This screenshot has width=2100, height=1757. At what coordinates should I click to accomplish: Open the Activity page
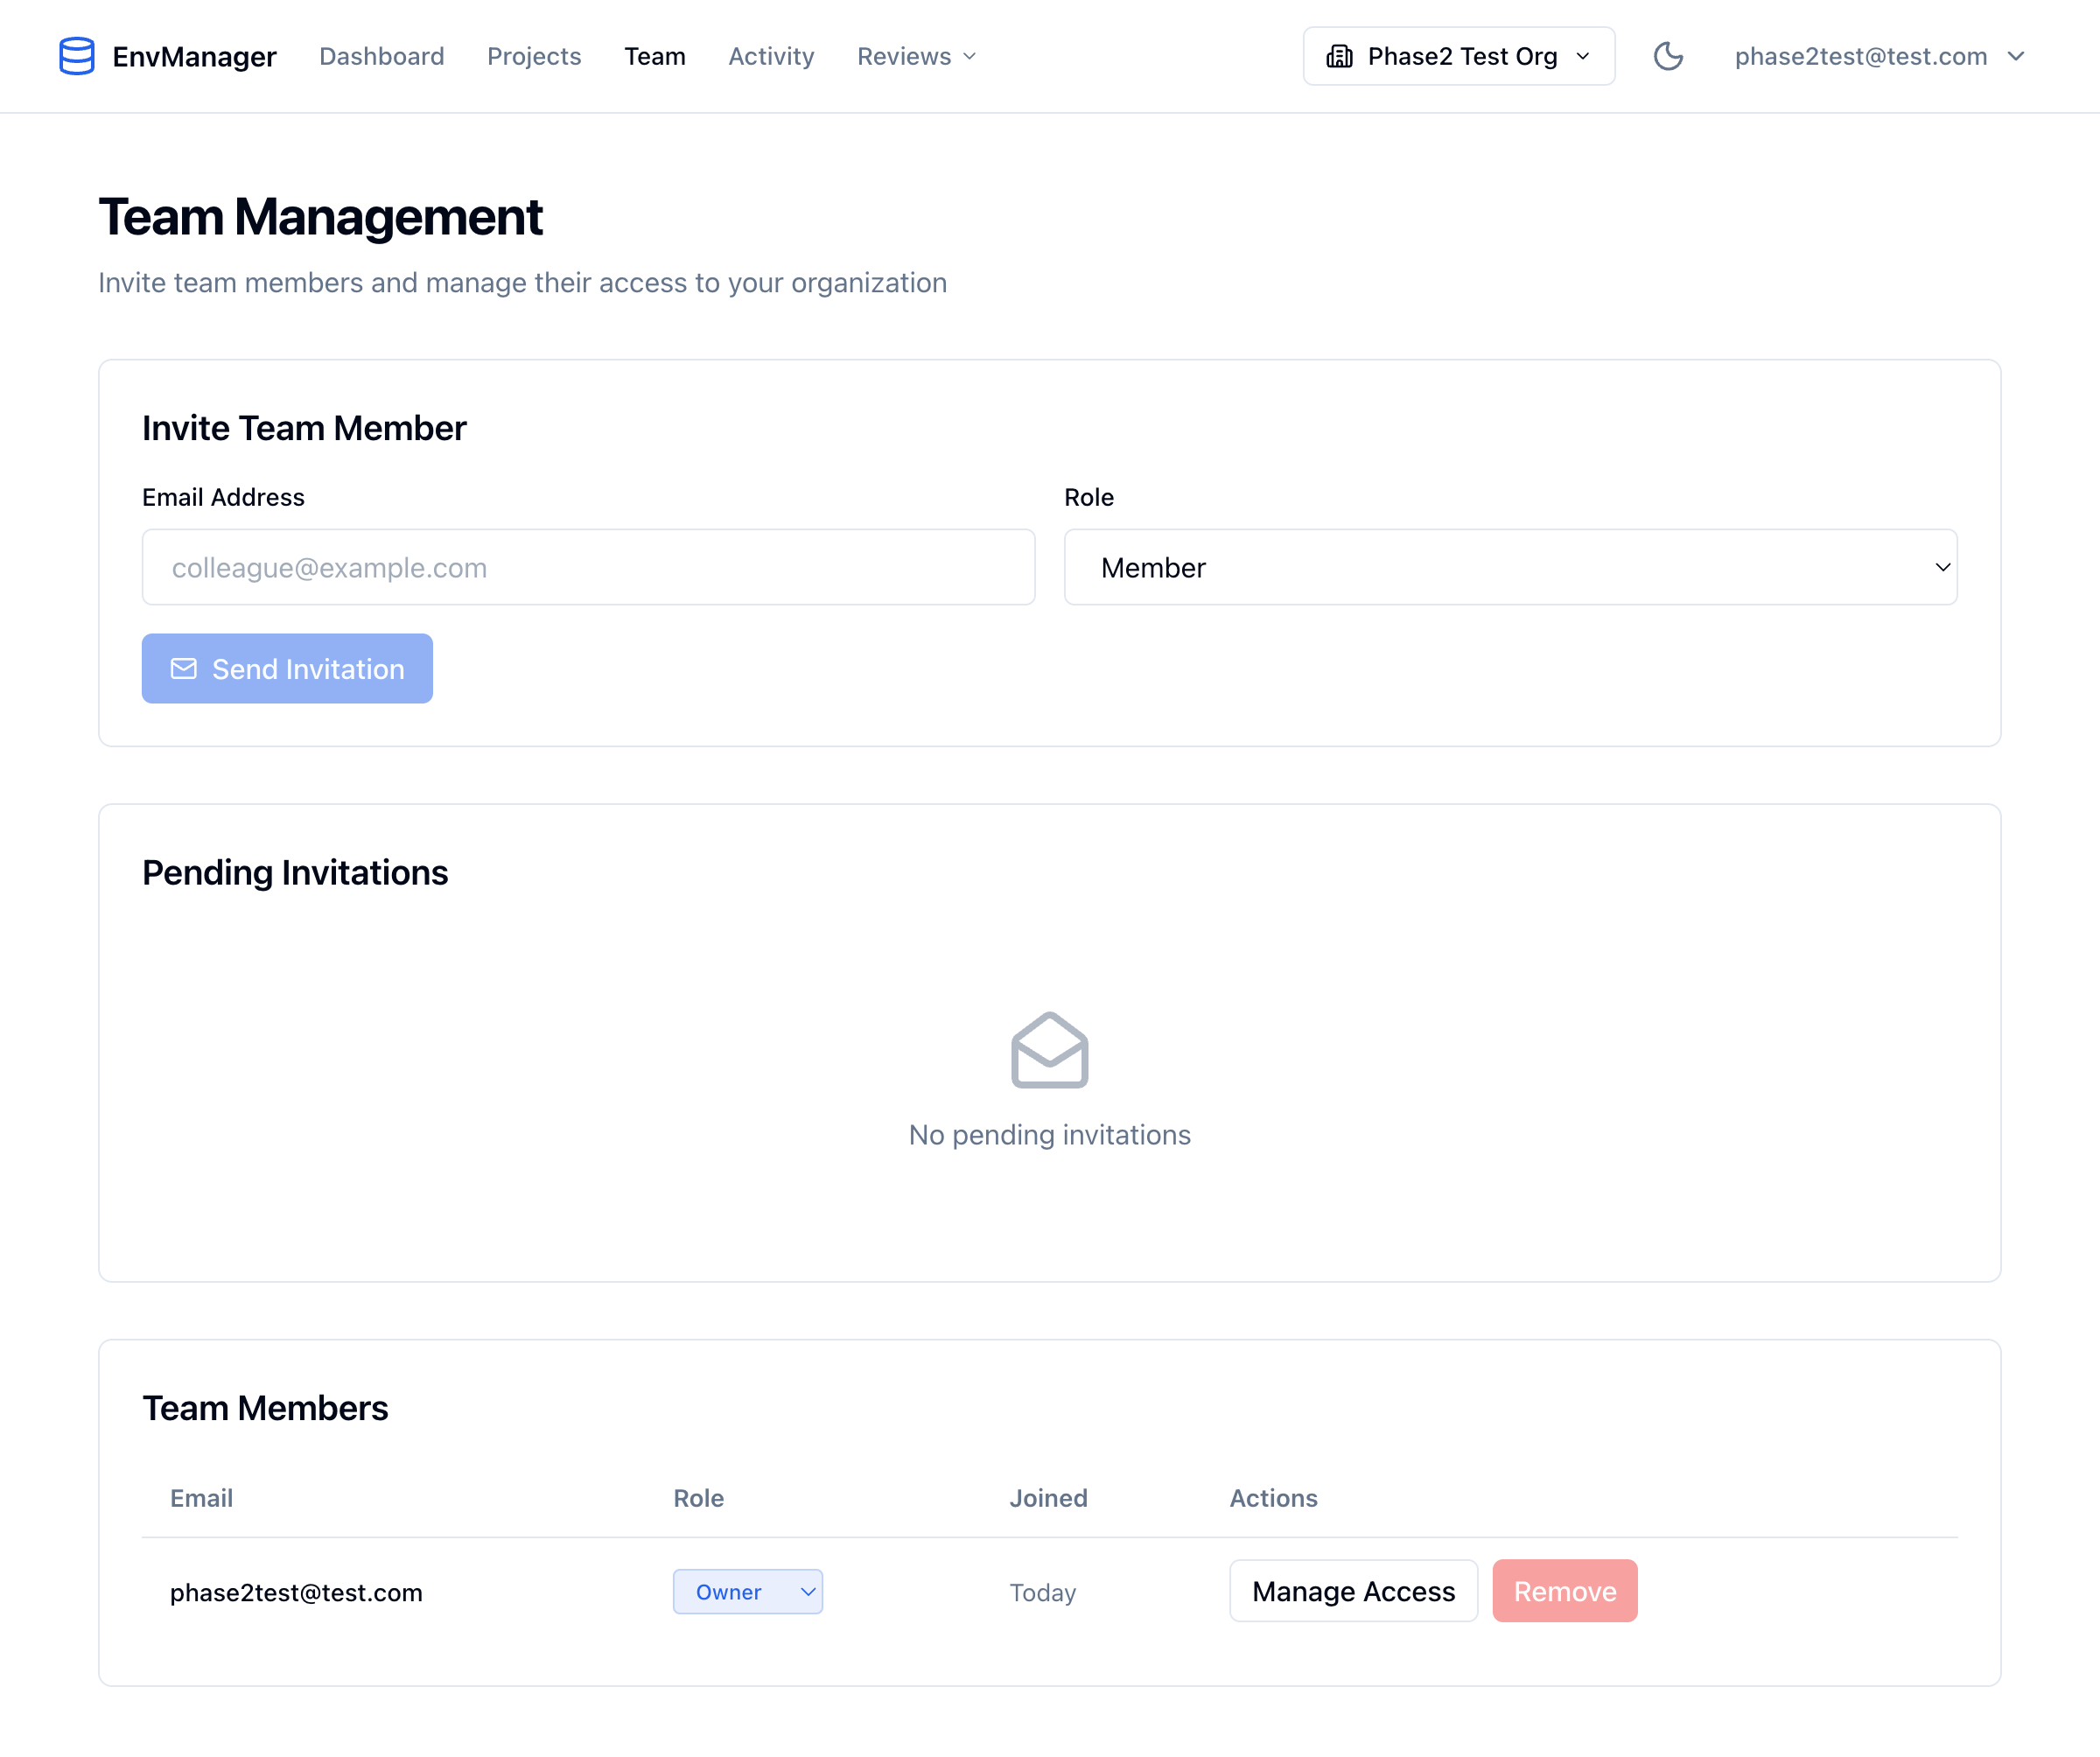point(771,56)
